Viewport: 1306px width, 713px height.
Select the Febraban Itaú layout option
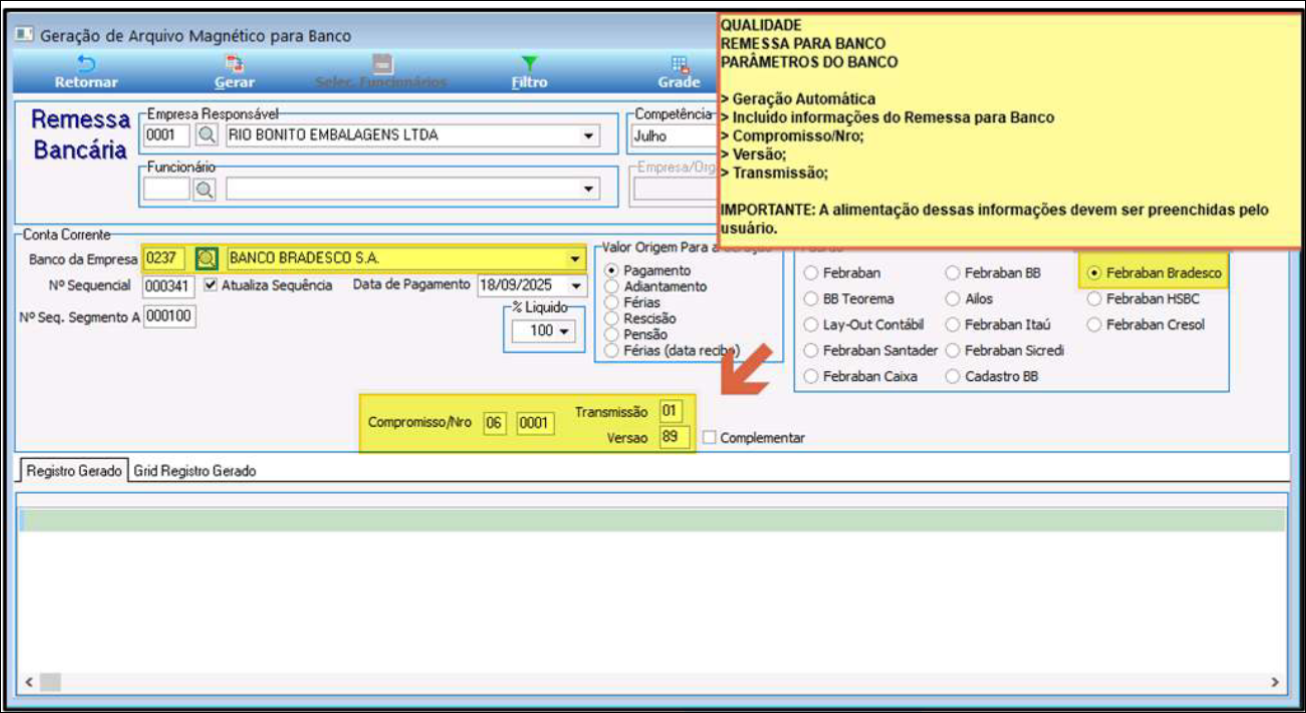click(953, 325)
